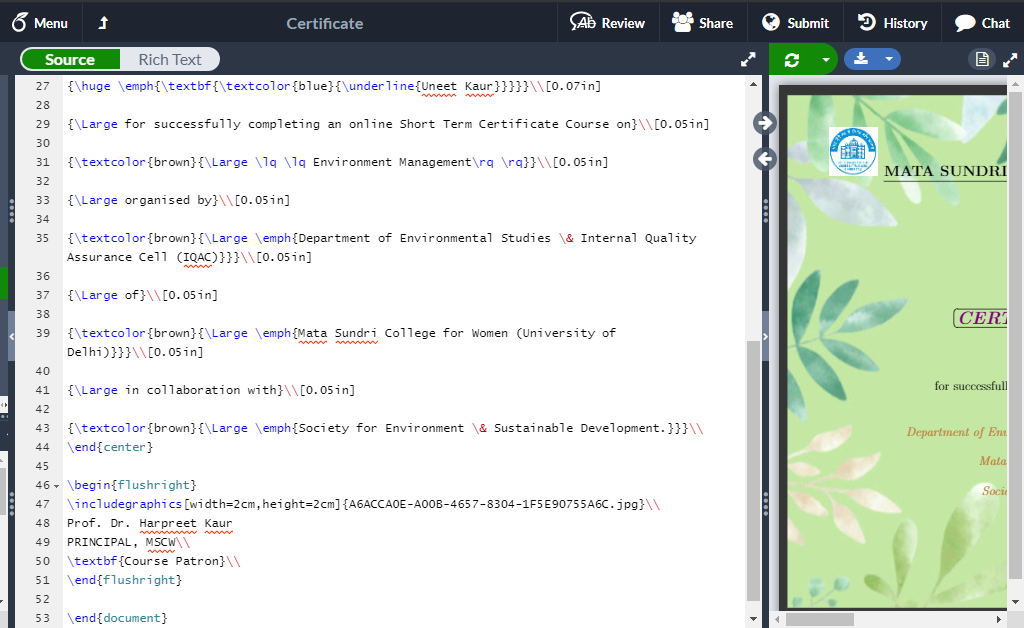The width and height of the screenshot is (1024, 628).
Task: Switch editor to Source mode
Action: [x=71, y=59]
